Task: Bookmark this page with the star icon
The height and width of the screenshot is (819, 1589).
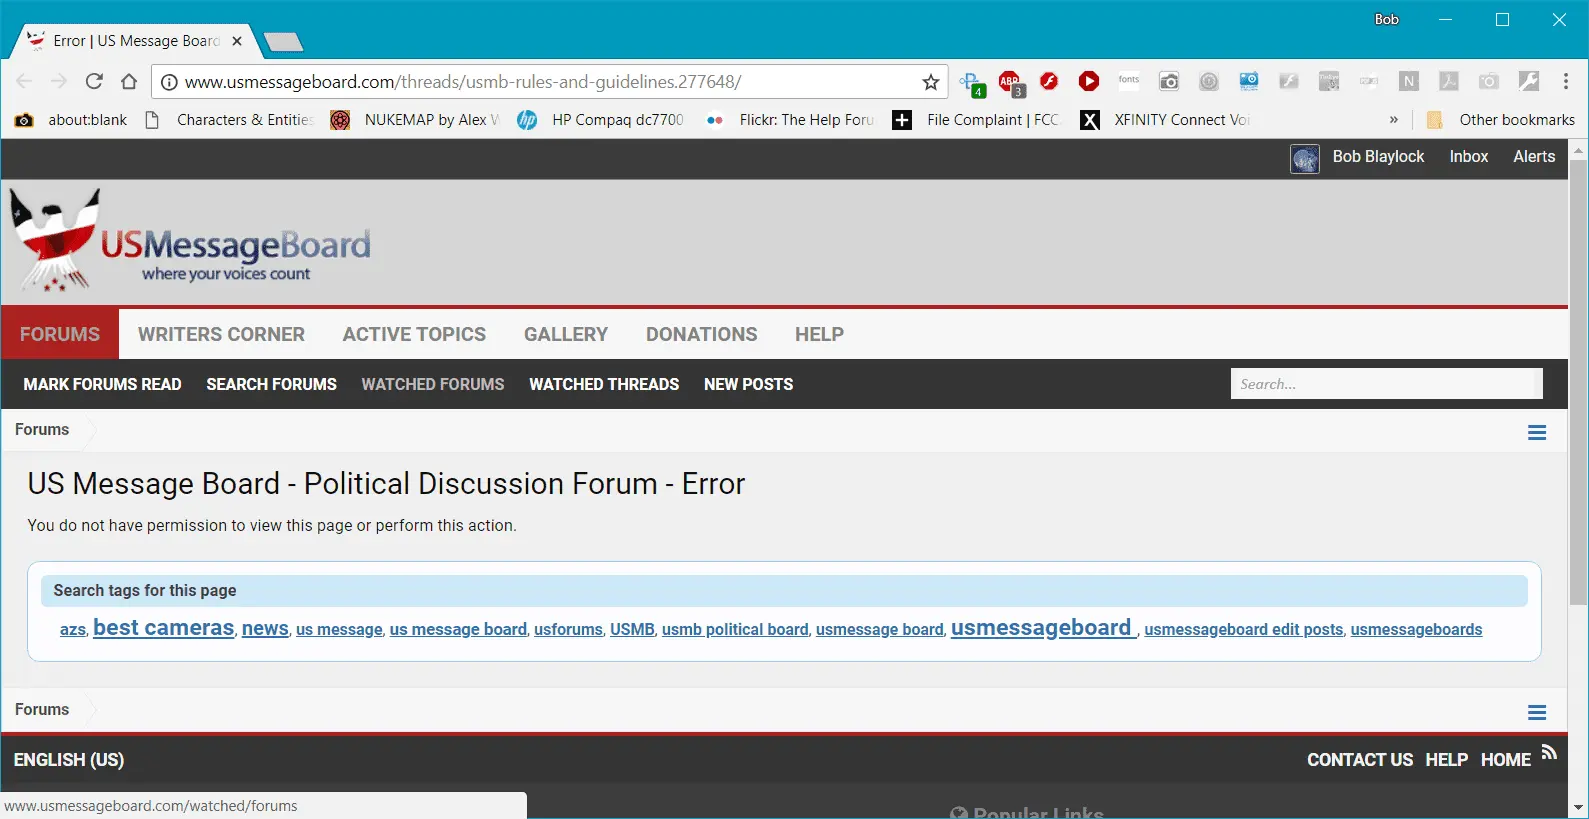Action: point(931,82)
